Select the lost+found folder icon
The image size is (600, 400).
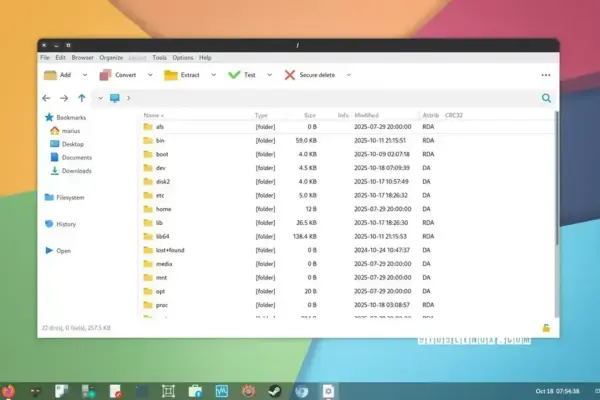148,250
